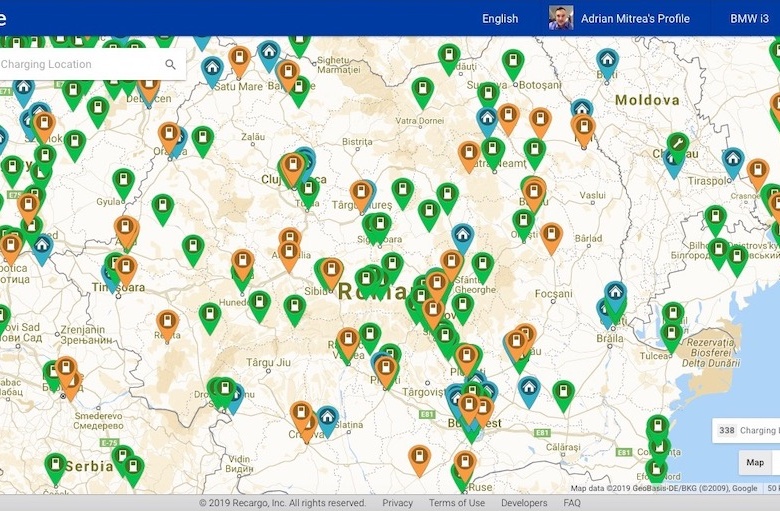Open the blue home pin near Slatina
The image size is (780, 511).
point(327,418)
